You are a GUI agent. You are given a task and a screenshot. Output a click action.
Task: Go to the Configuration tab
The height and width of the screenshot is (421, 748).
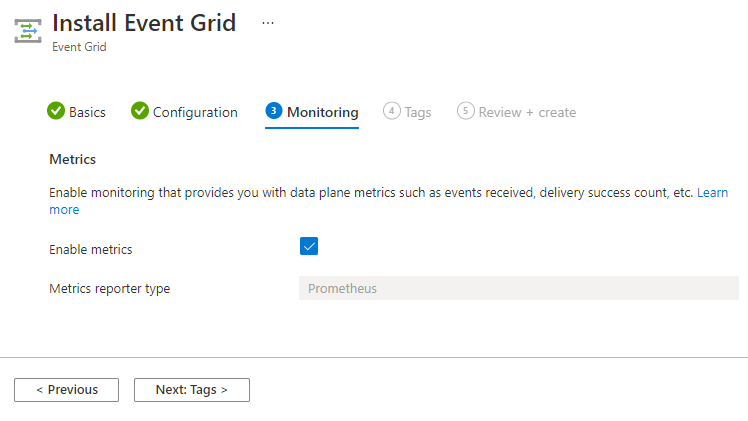point(195,112)
